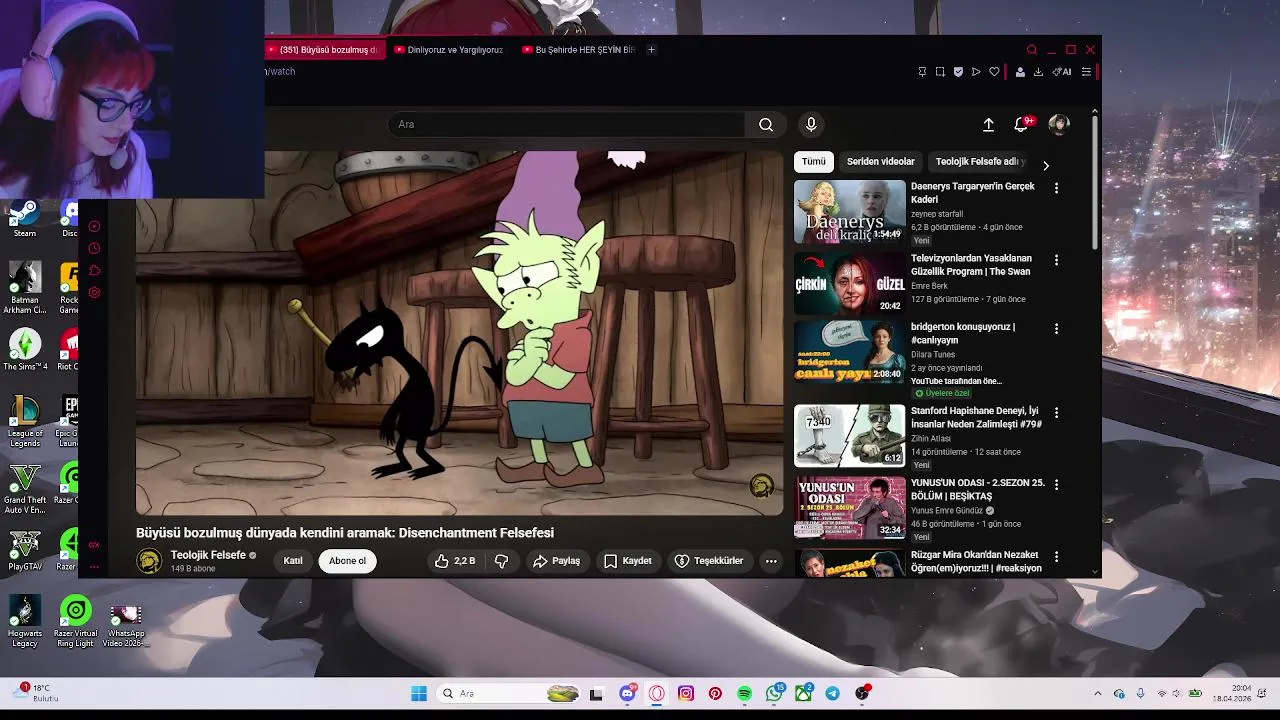Open Opera easy setup sliders icon
Image resolution: width=1280 pixels, height=720 pixels.
(x=1086, y=72)
